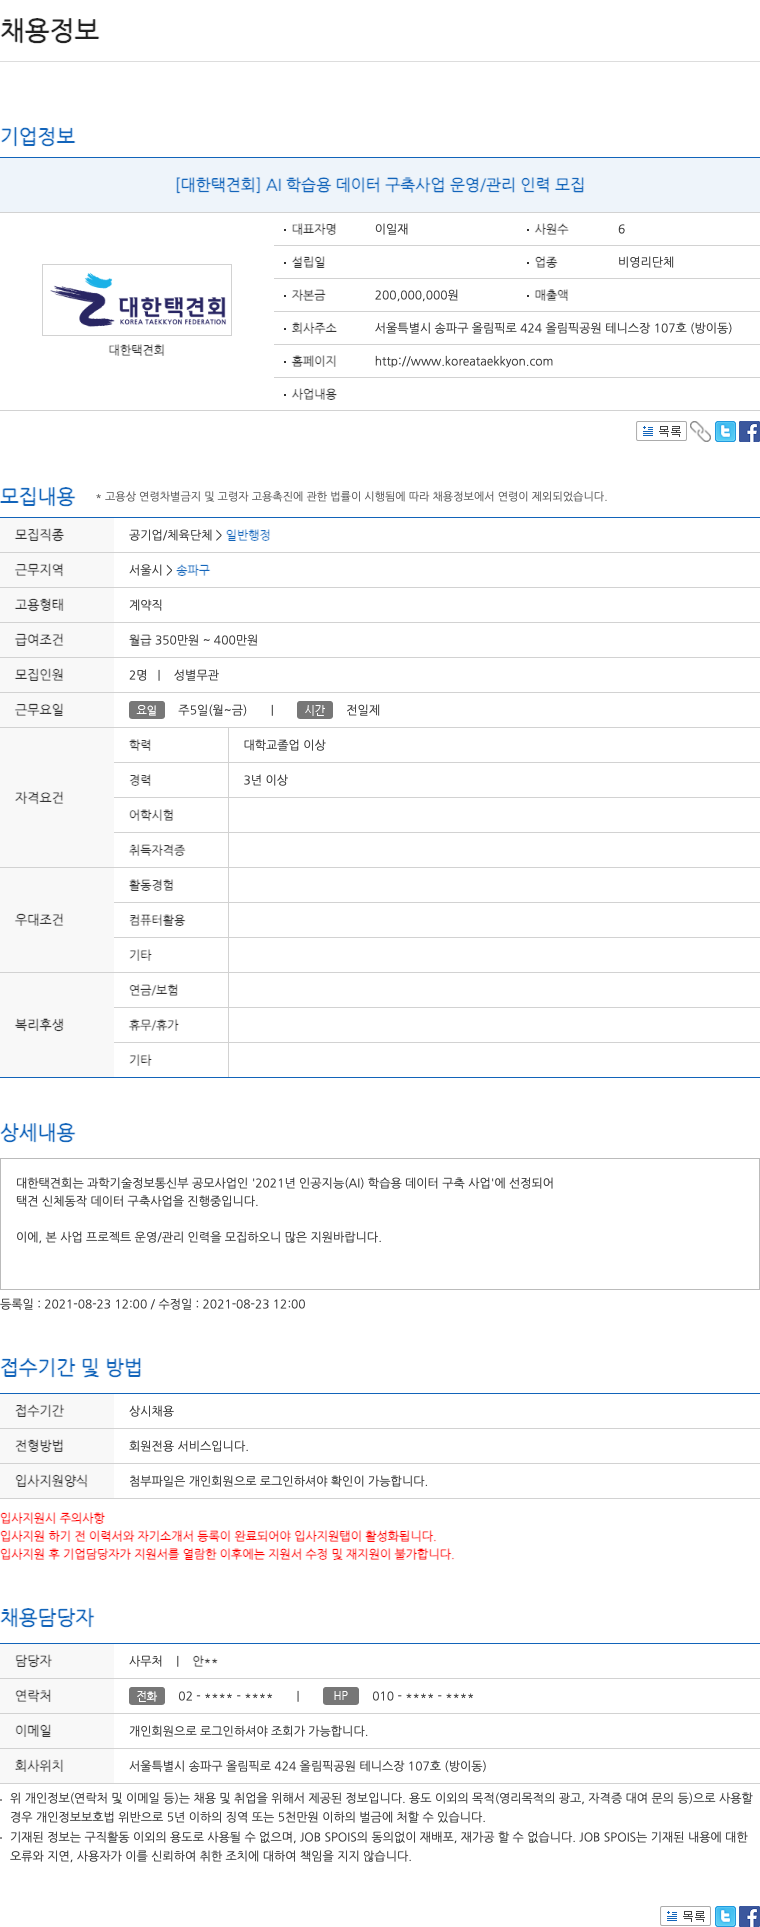760x1927 pixels.
Task: Click the 채용담당자 section heading
Action: point(47,1617)
